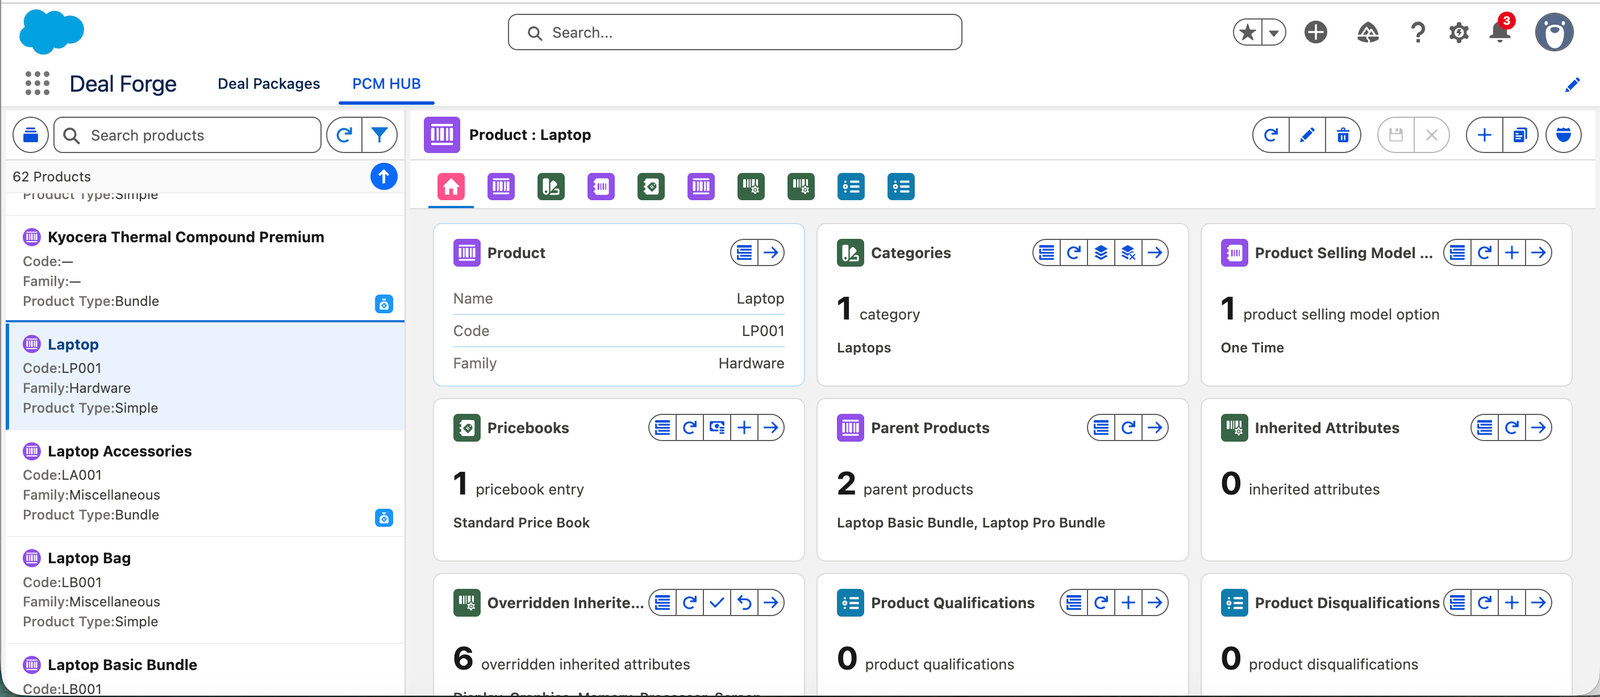The width and height of the screenshot is (1600, 697).
Task: Open the App Launcher dots grid
Action: 37,83
